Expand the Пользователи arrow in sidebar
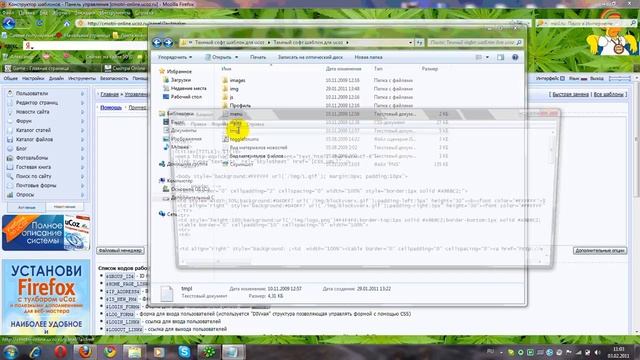The height and width of the screenshot is (360, 640). [82, 93]
